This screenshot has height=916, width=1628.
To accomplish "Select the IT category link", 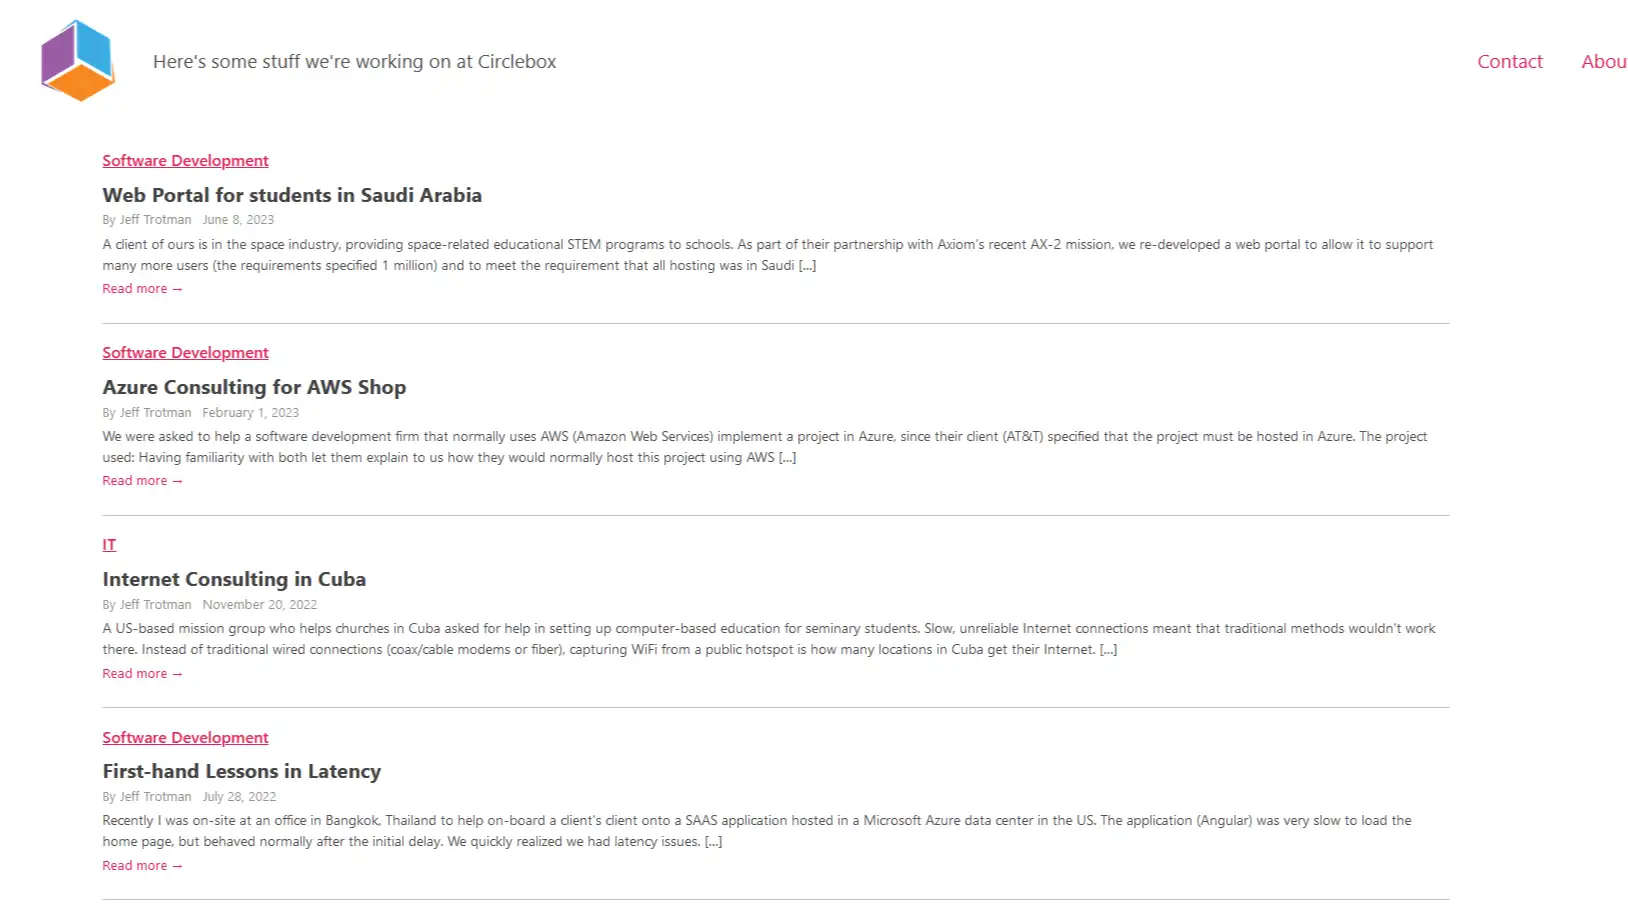I will tap(109, 545).
